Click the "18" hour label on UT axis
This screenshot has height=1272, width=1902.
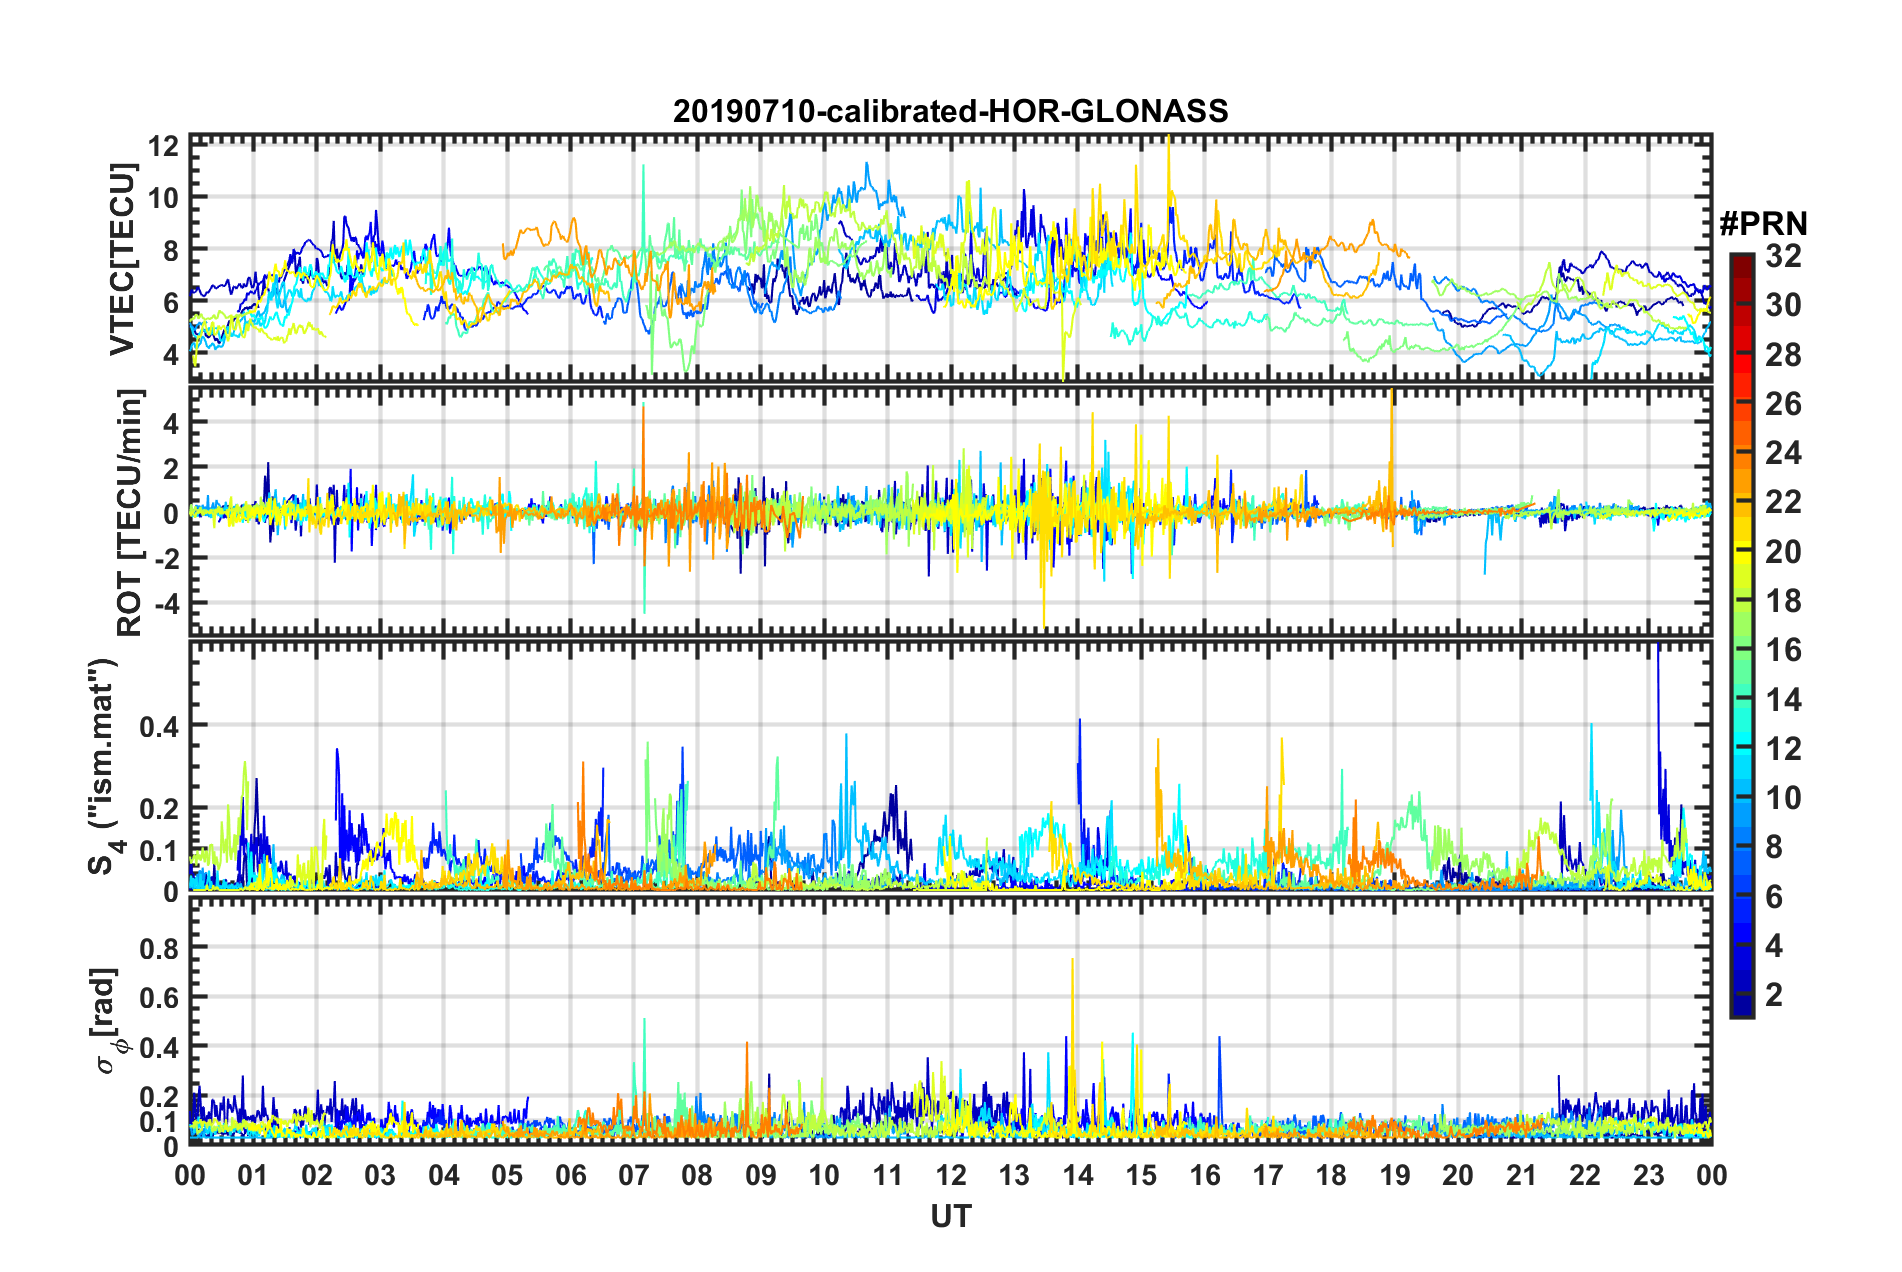point(1331,1175)
